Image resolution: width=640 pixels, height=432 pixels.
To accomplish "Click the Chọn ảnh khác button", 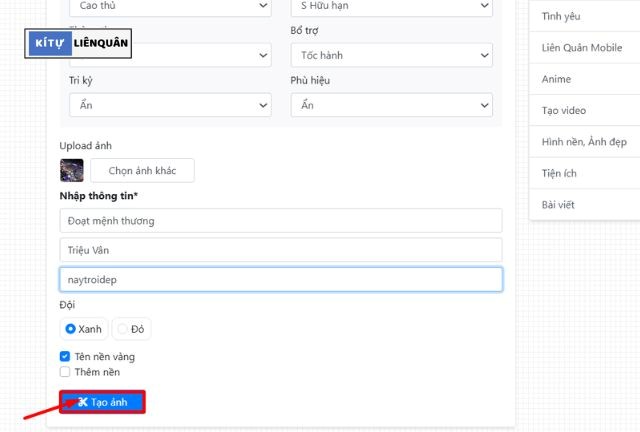I will pos(142,170).
